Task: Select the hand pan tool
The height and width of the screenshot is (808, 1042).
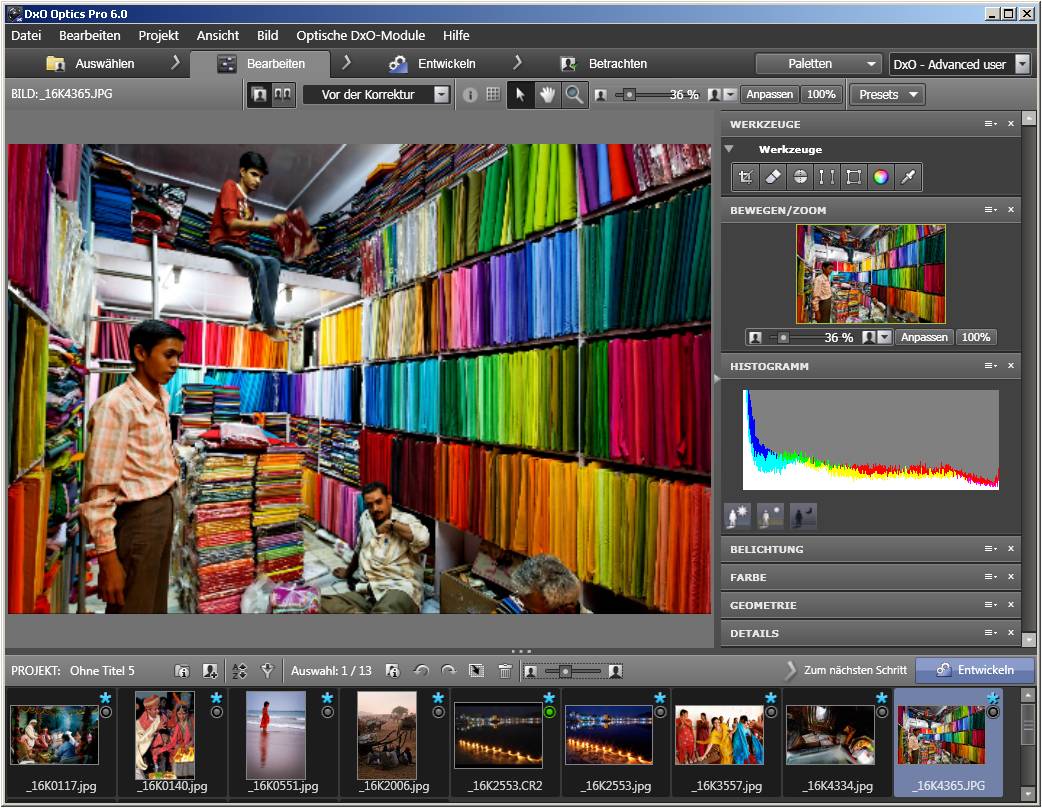Action: click(547, 94)
